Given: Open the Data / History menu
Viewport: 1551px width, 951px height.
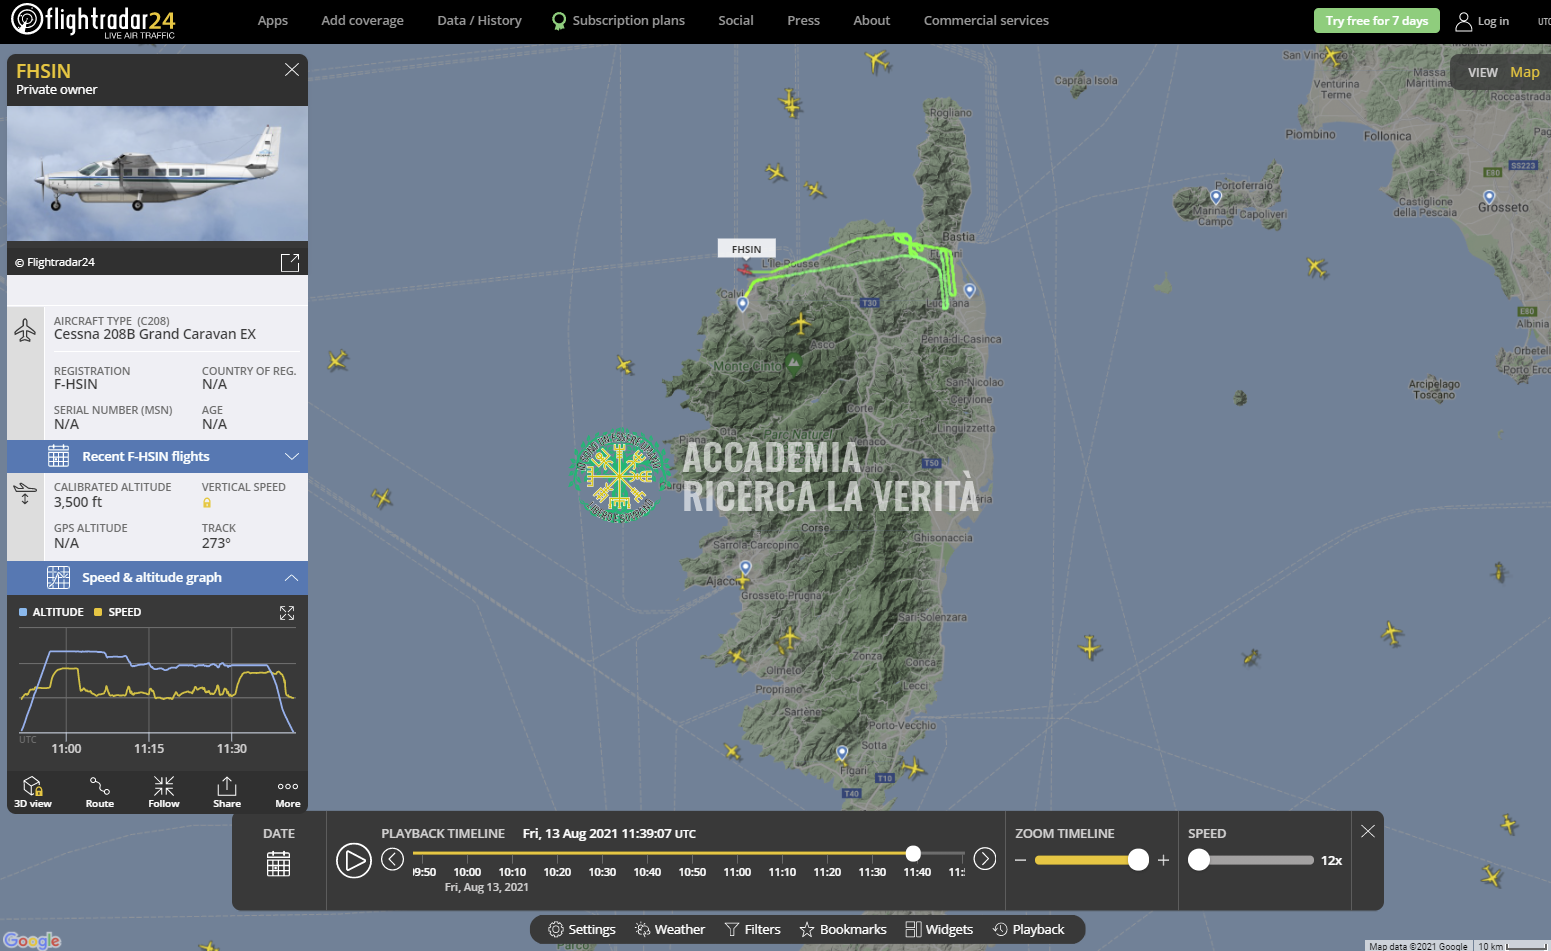Looking at the screenshot, I should tap(479, 21).
